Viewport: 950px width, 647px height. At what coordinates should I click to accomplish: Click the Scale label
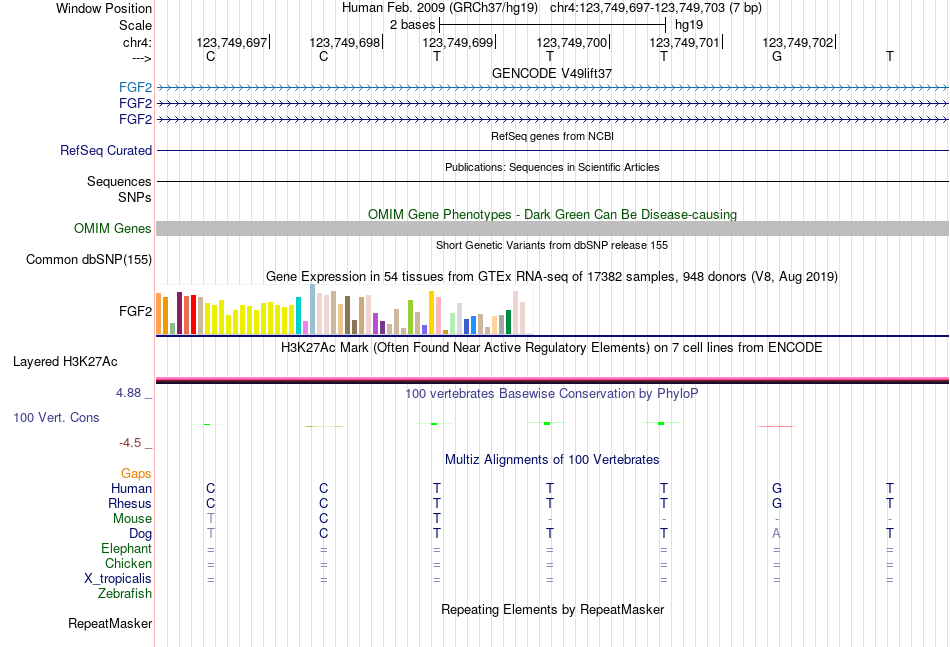pos(135,25)
